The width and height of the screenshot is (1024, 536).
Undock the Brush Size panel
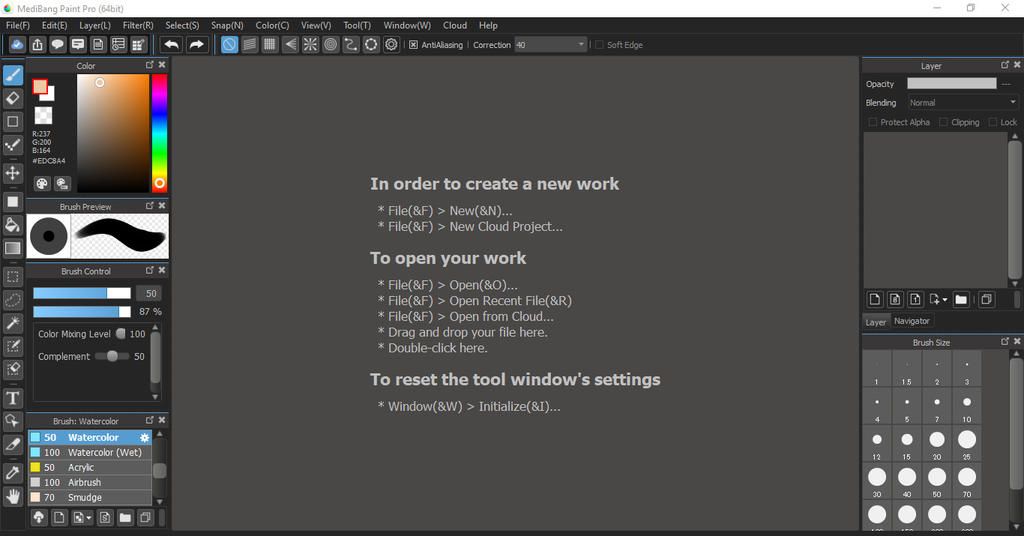(1005, 341)
